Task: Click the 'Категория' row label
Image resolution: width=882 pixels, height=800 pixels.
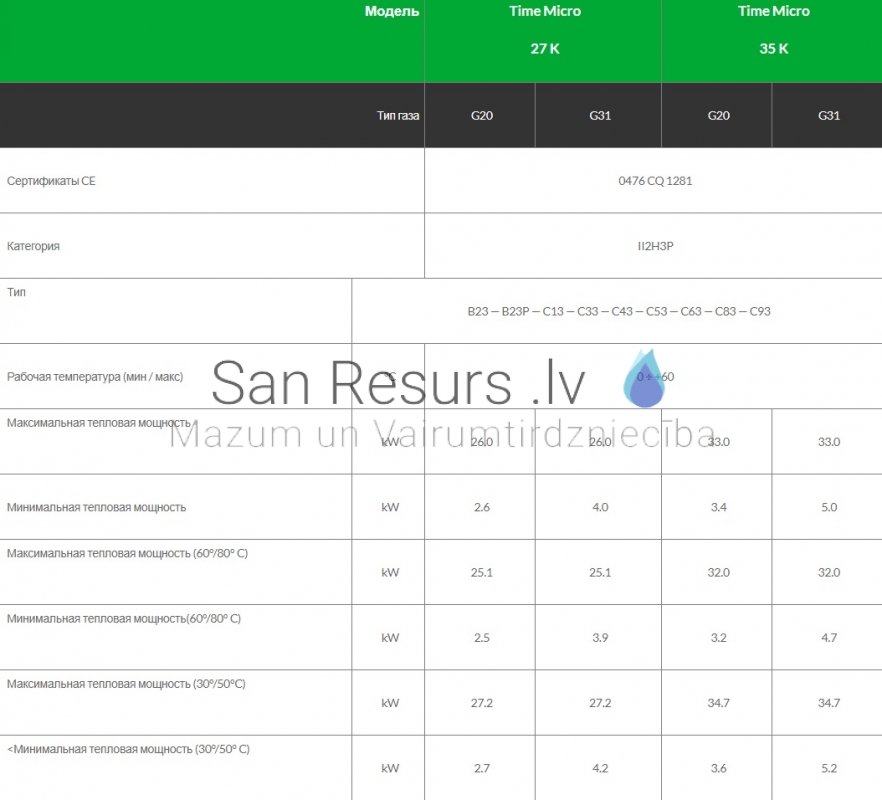Action: tap(33, 246)
